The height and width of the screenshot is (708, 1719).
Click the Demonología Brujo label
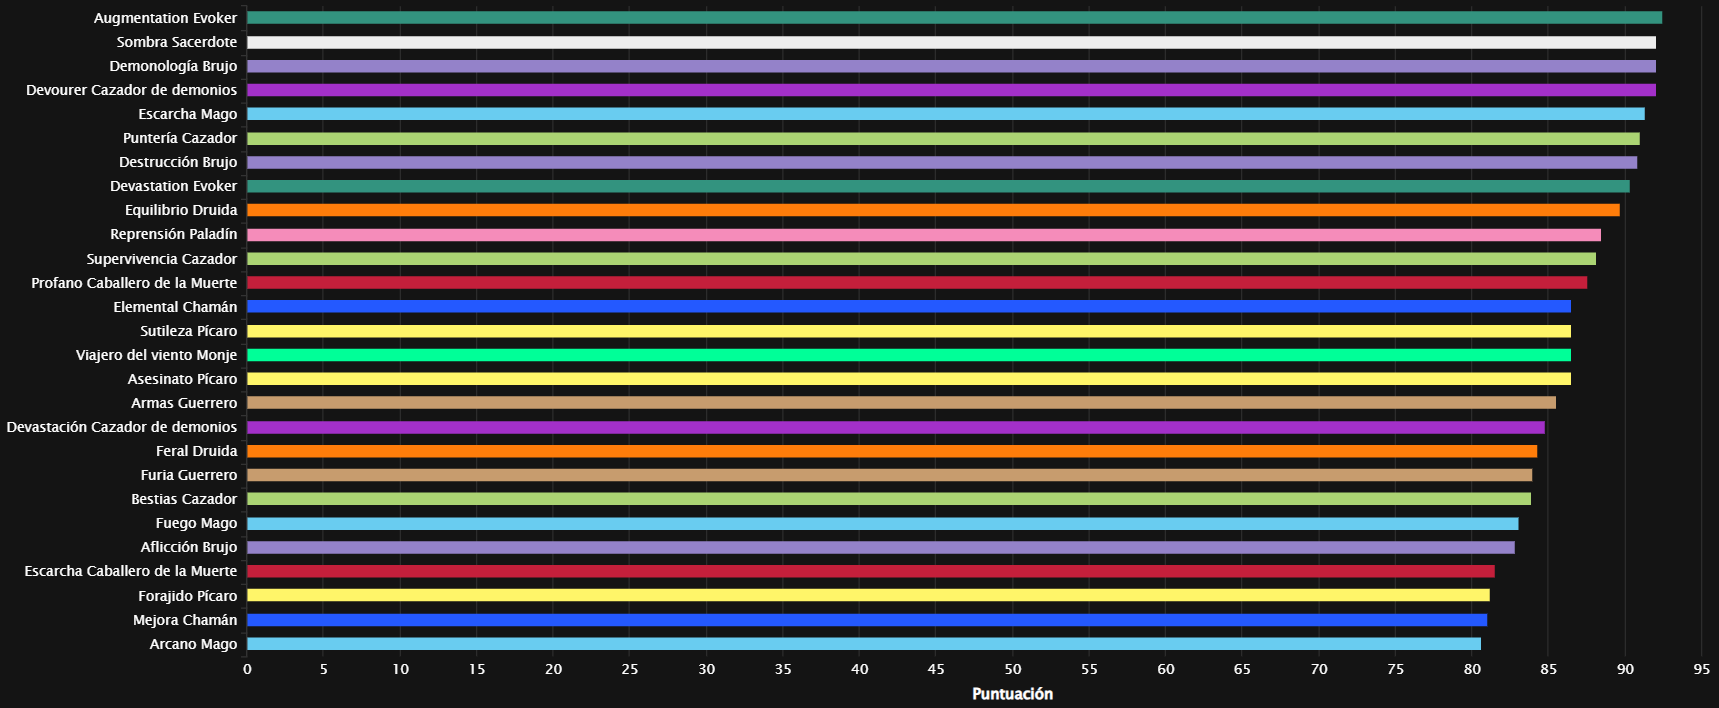pyautogui.click(x=173, y=66)
